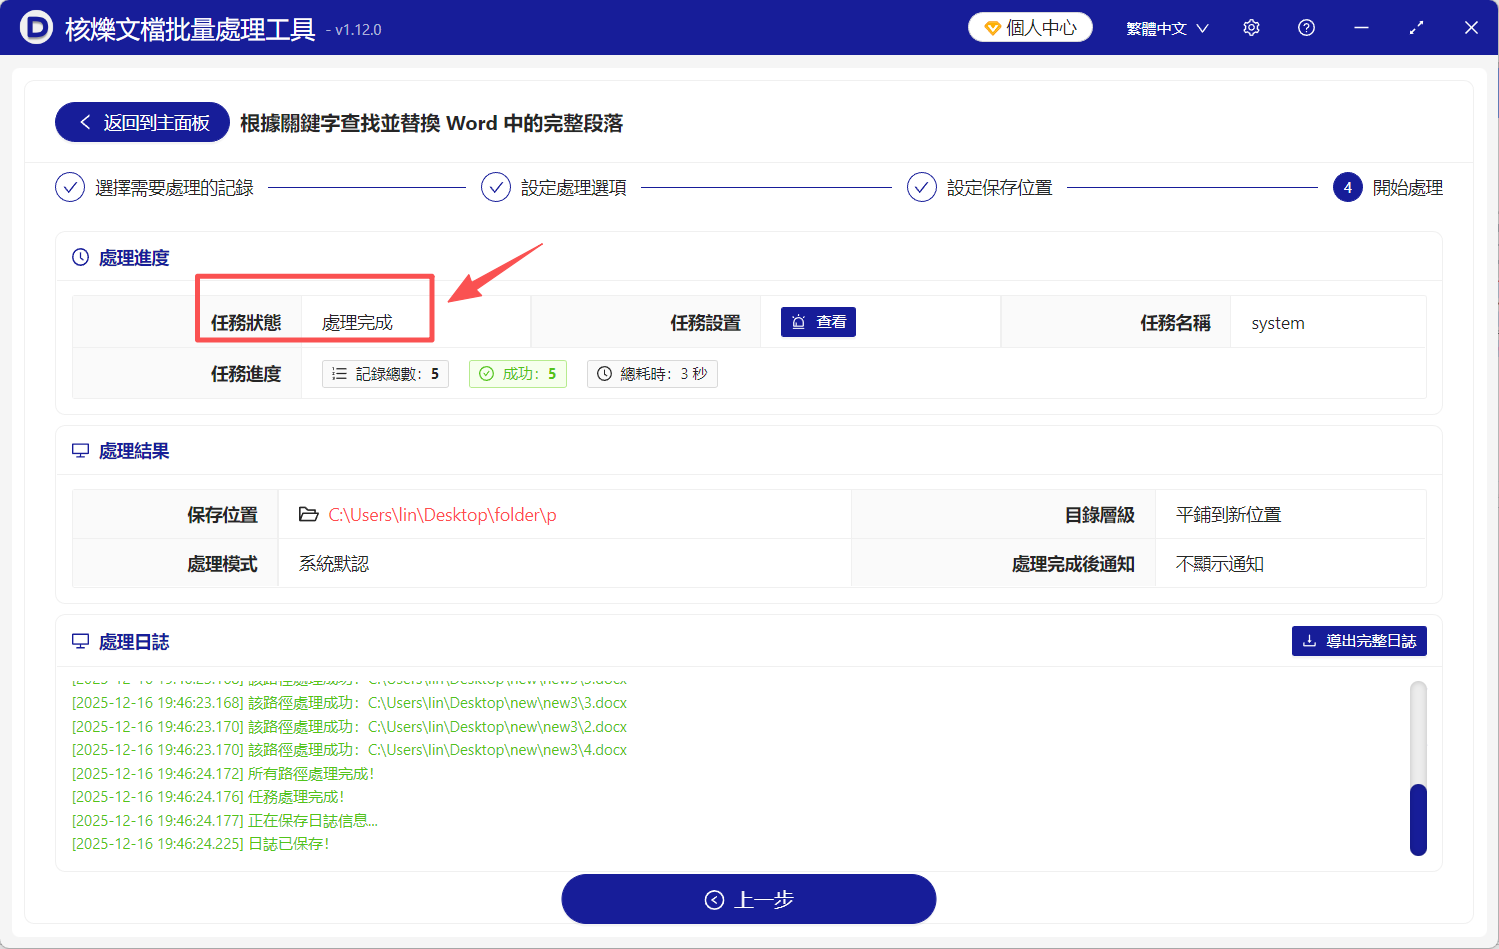This screenshot has height=949, width=1499.
Task: Click the green checkmark on 成功 badge
Action: [486, 373]
